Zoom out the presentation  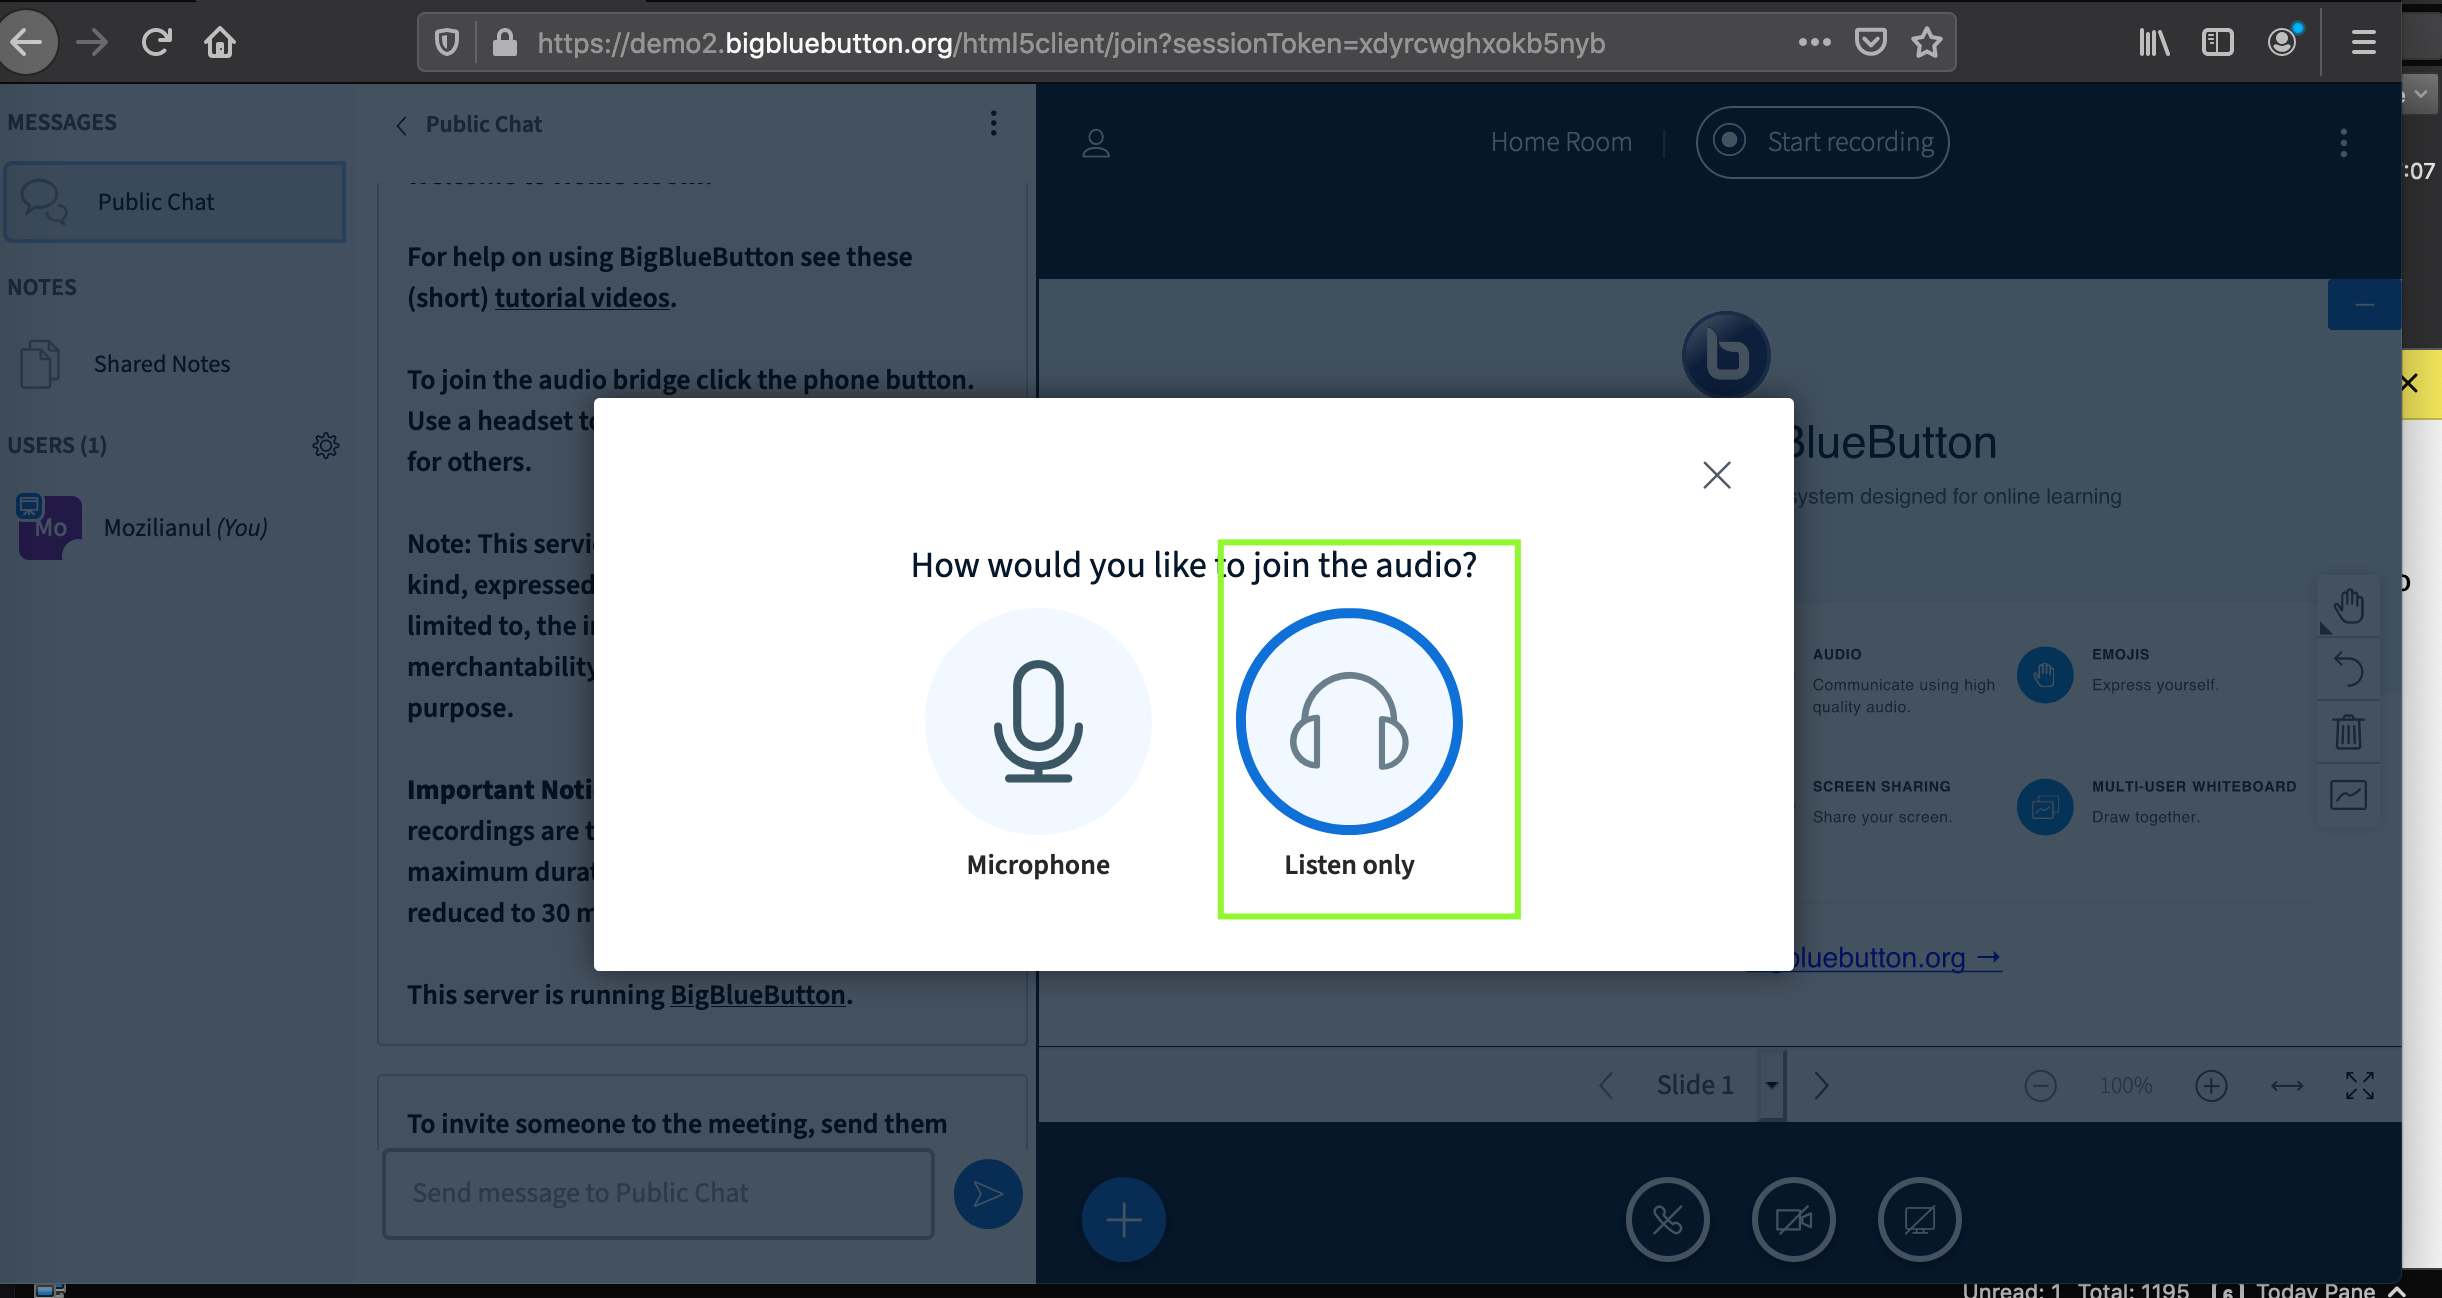pyautogui.click(x=2040, y=1085)
